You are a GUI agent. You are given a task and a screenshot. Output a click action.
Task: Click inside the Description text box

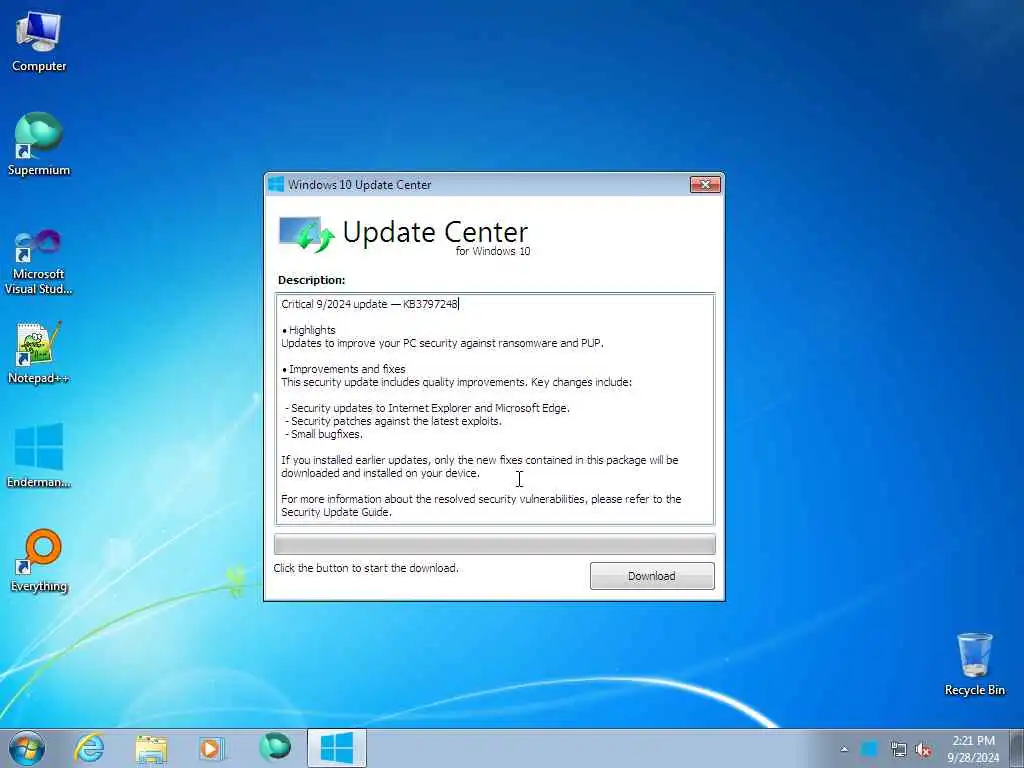click(x=494, y=409)
